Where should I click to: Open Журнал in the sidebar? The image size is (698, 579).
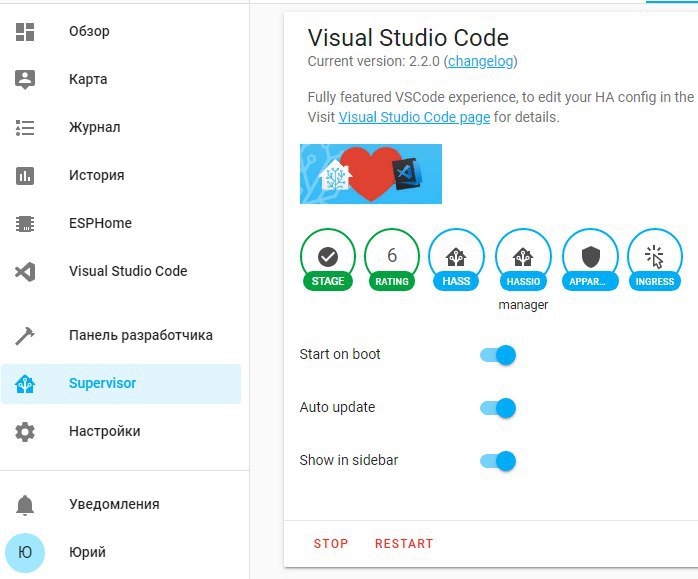121,128
